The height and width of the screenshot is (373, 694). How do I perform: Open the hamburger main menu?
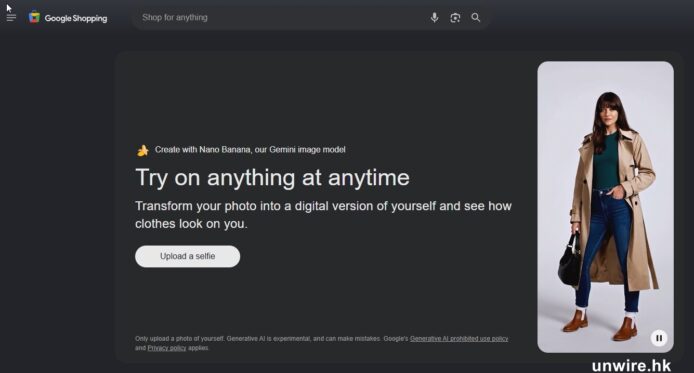click(x=11, y=18)
